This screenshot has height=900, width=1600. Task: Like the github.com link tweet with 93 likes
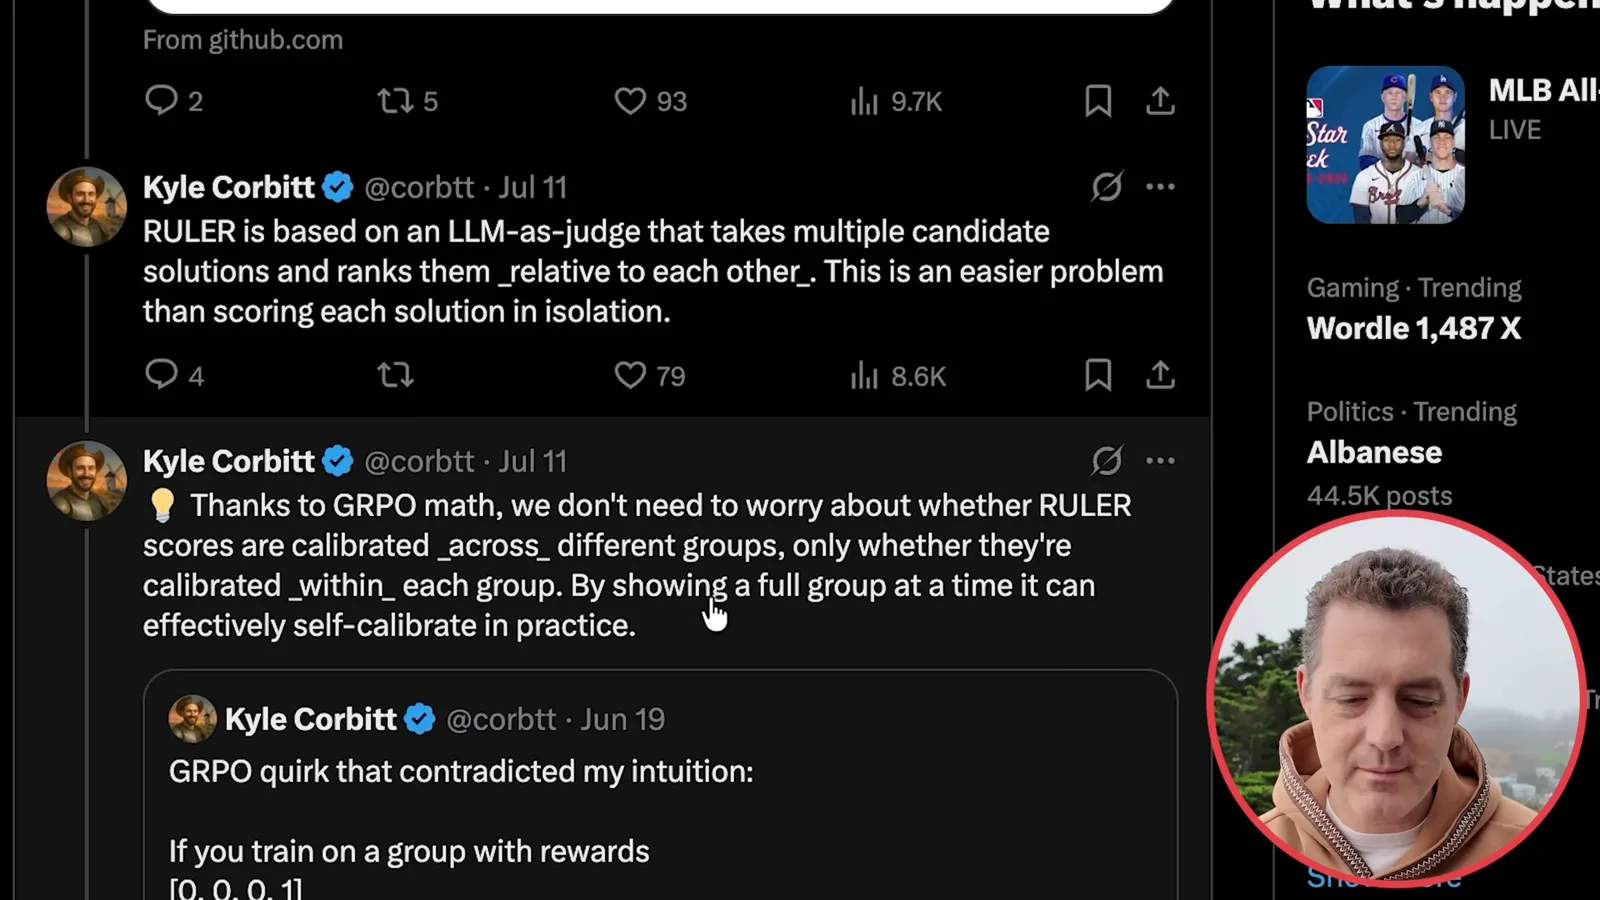tap(650, 101)
